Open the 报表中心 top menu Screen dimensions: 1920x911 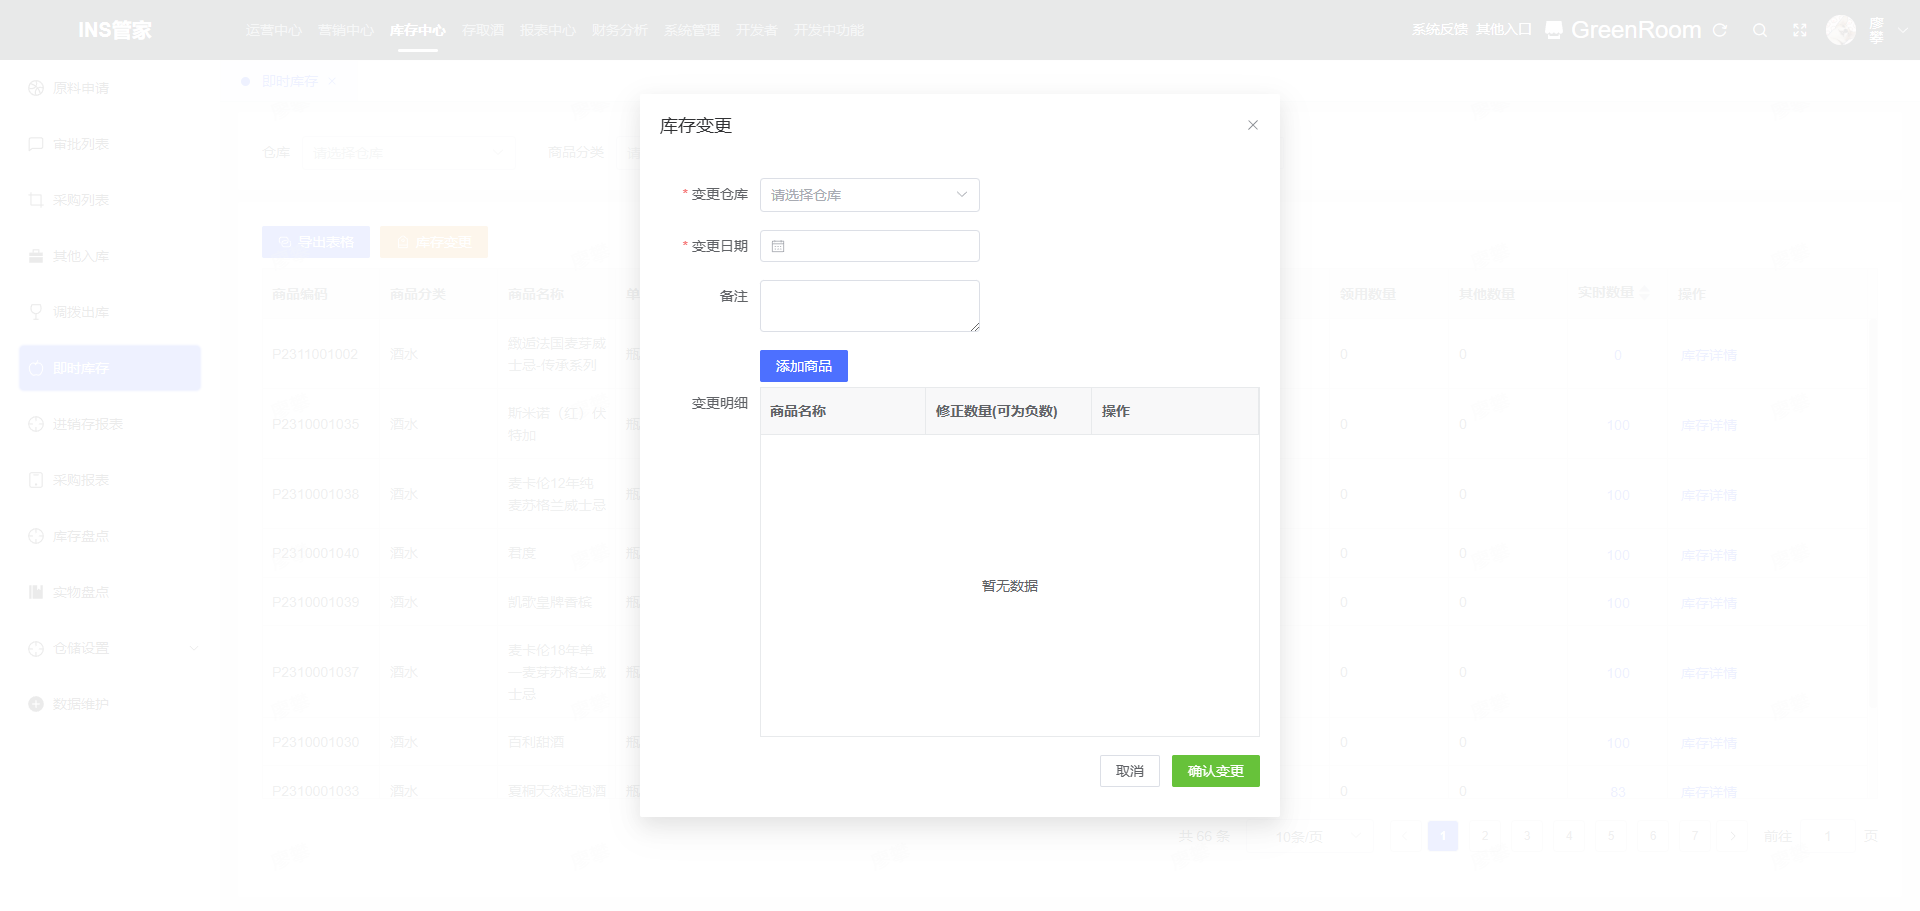point(547,30)
